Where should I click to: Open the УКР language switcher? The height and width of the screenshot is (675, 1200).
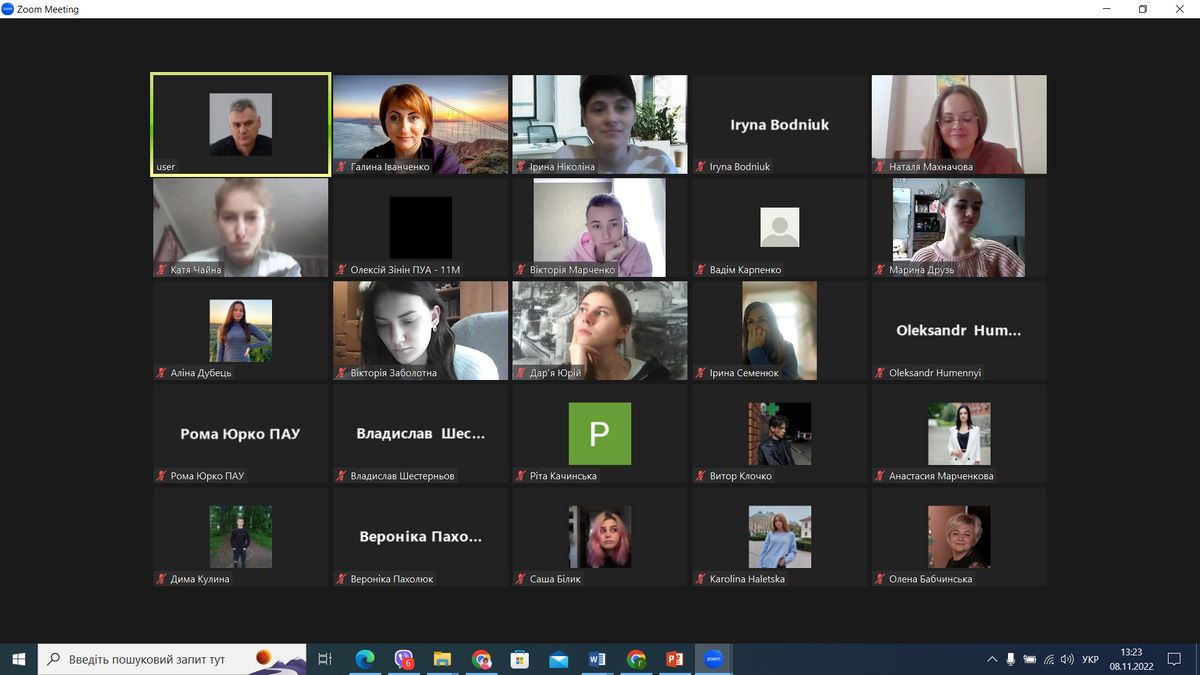[1090, 659]
